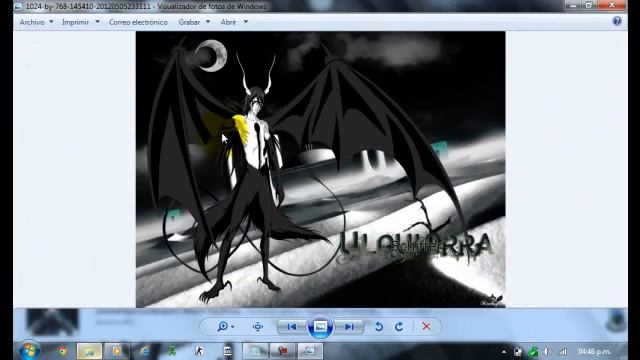Fit the image to actual size

pyautogui.click(x=258, y=327)
